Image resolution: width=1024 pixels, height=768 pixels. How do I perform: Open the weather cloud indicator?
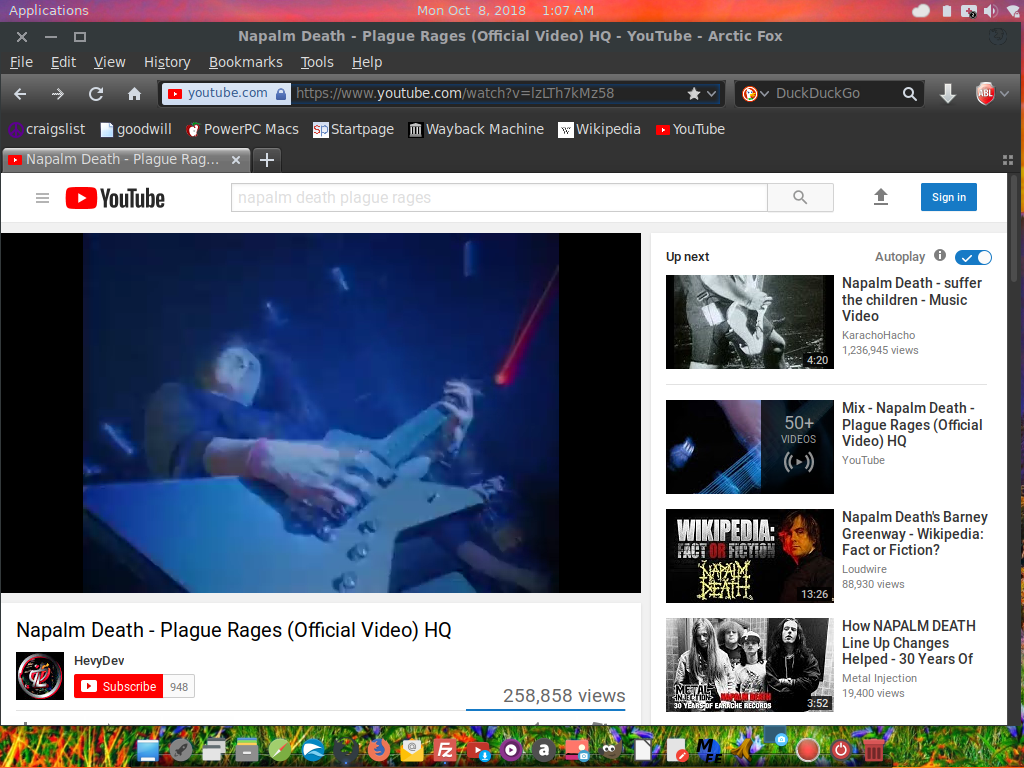coord(921,10)
